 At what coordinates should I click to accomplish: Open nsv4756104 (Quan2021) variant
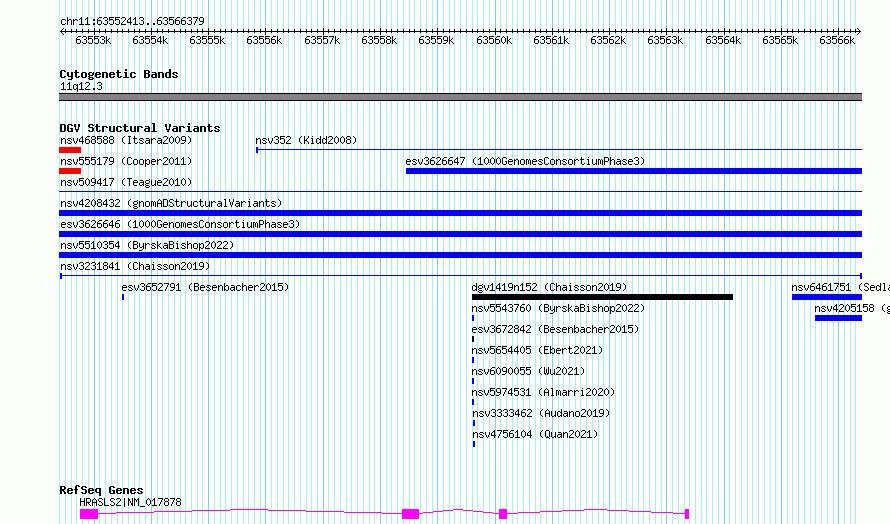pyautogui.click(x=535, y=434)
